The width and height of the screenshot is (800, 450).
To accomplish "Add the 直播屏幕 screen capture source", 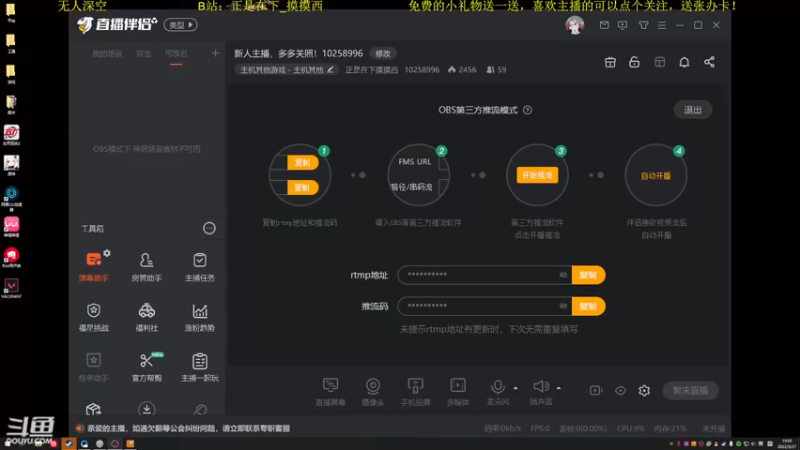I will 330,391.
